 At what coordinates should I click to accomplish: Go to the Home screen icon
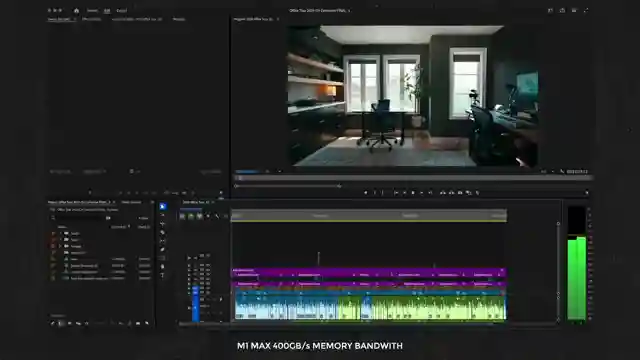coord(76,11)
